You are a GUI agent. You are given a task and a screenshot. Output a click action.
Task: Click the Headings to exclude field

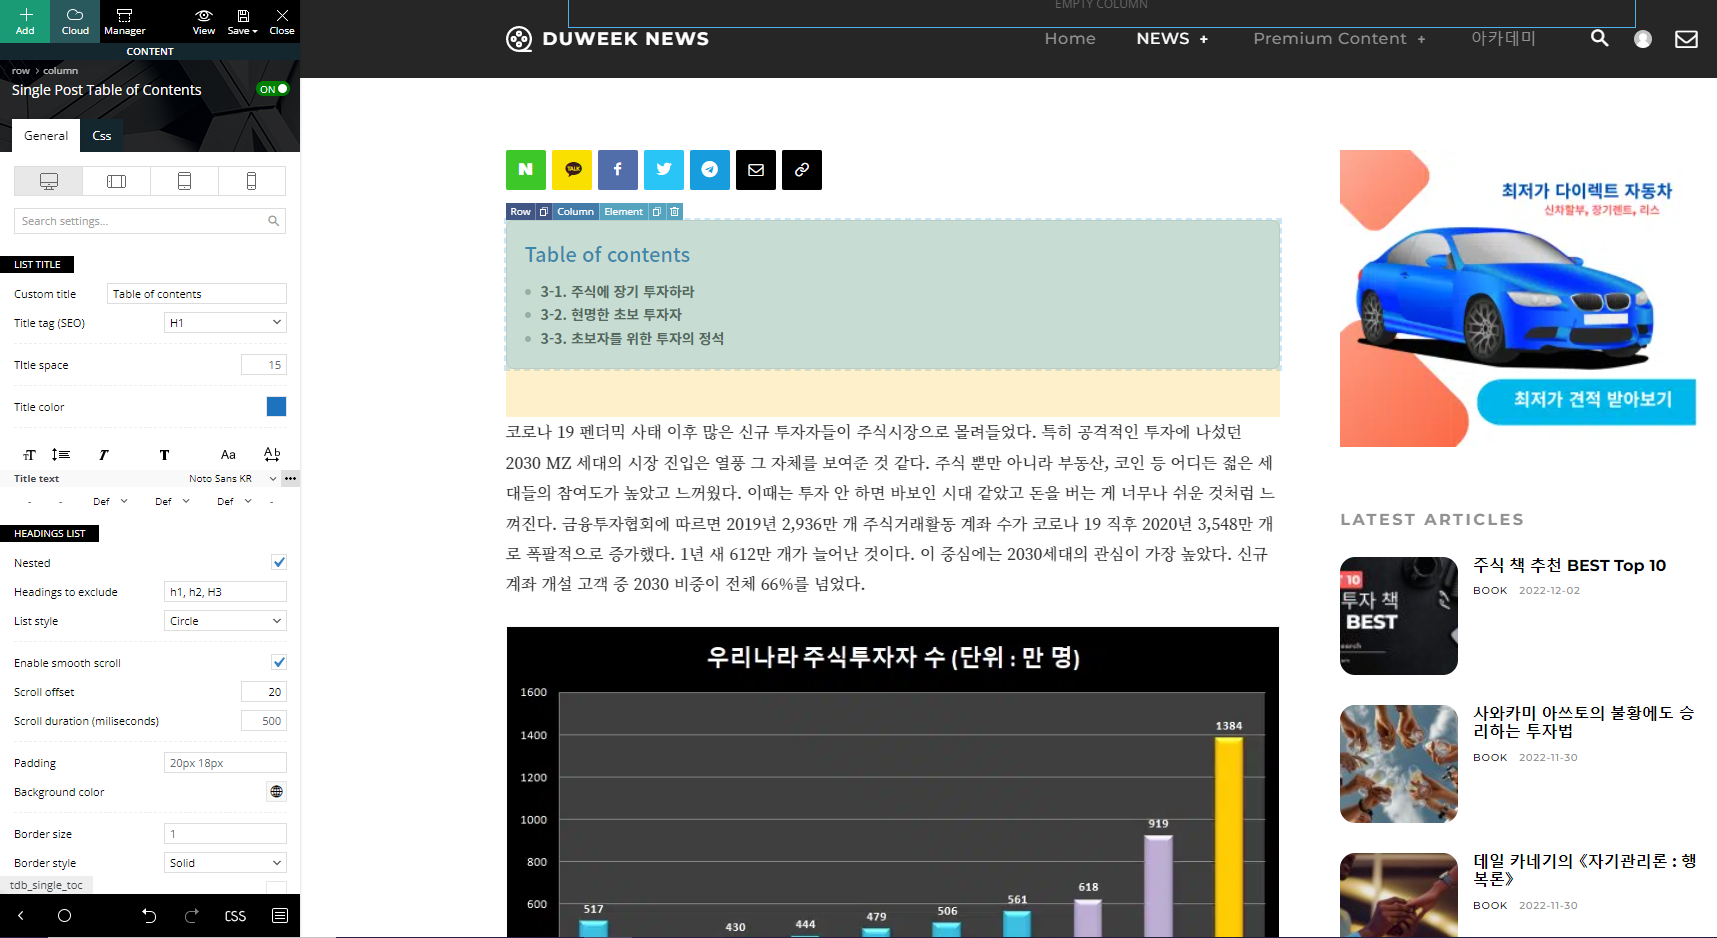tap(225, 592)
